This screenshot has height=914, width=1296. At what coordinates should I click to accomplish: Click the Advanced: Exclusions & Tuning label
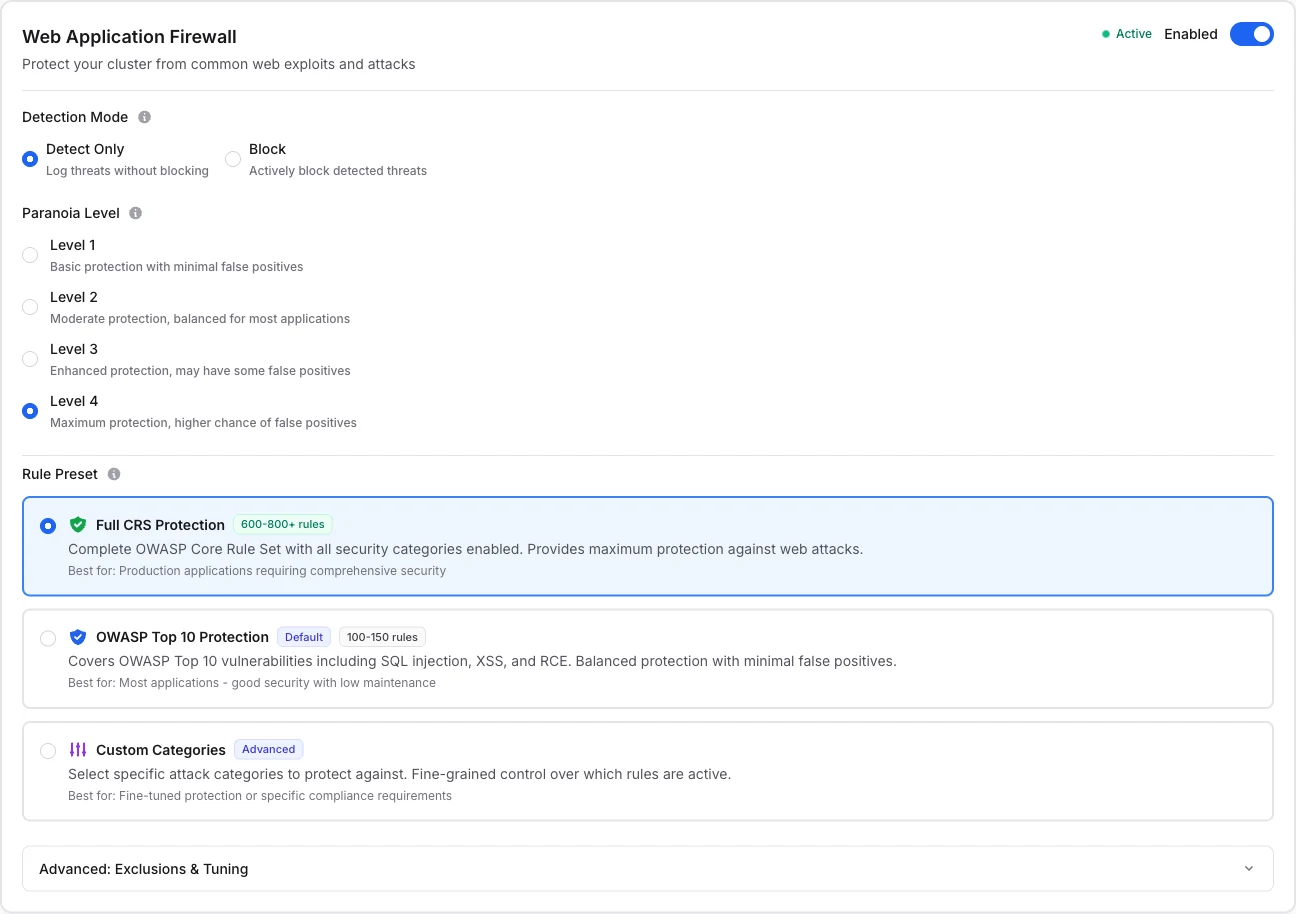coord(144,869)
